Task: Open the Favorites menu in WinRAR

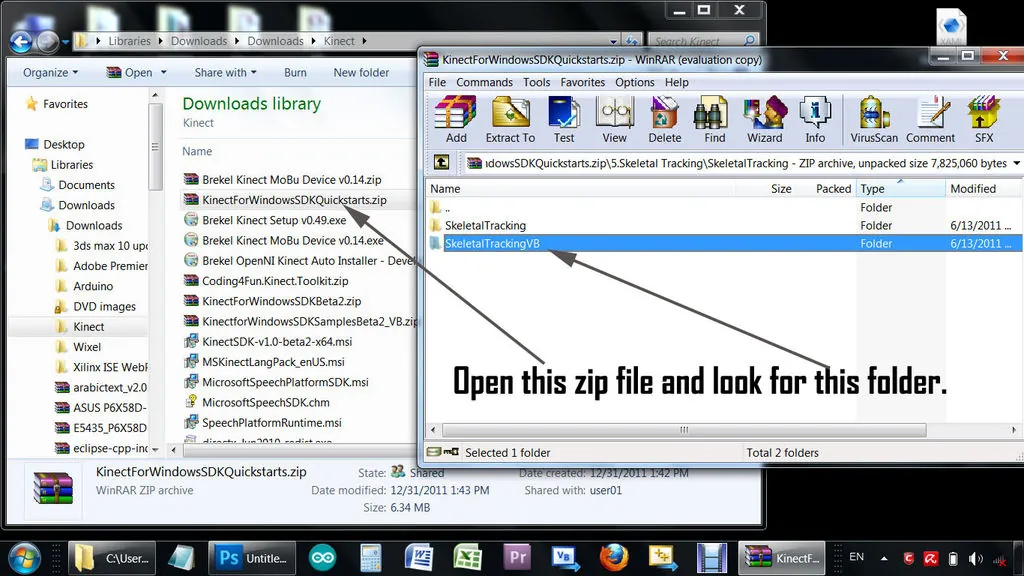Action: [x=582, y=82]
